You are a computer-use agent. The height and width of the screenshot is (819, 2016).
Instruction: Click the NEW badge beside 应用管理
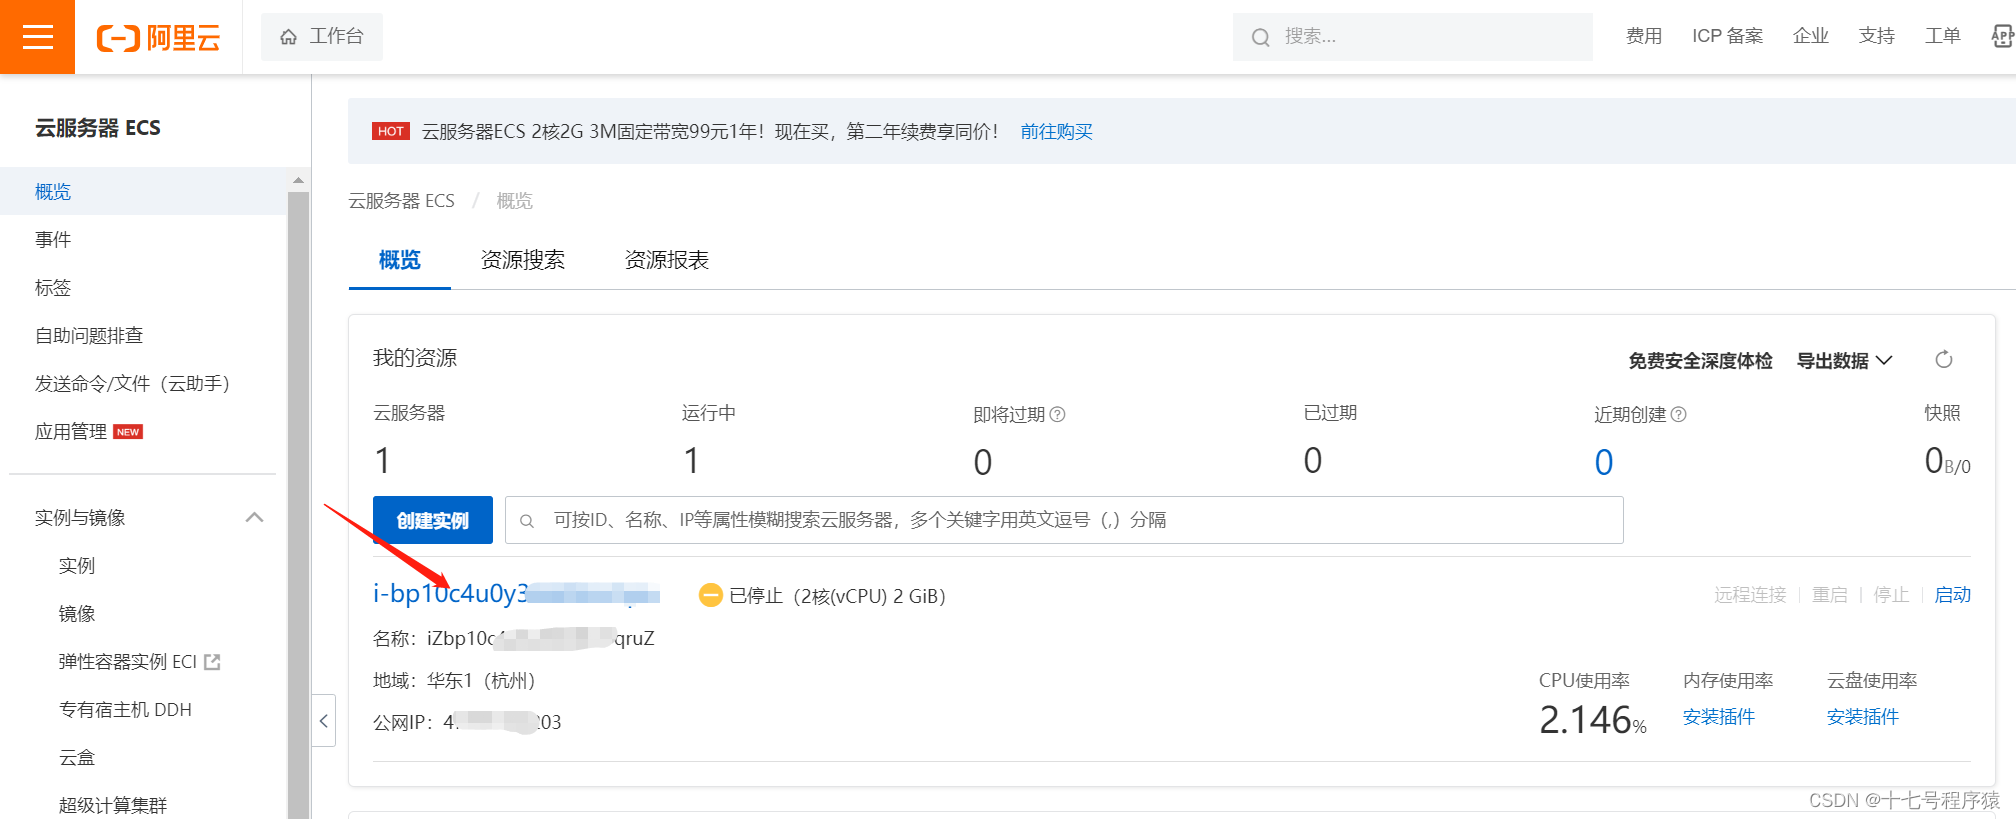pos(128,432)
